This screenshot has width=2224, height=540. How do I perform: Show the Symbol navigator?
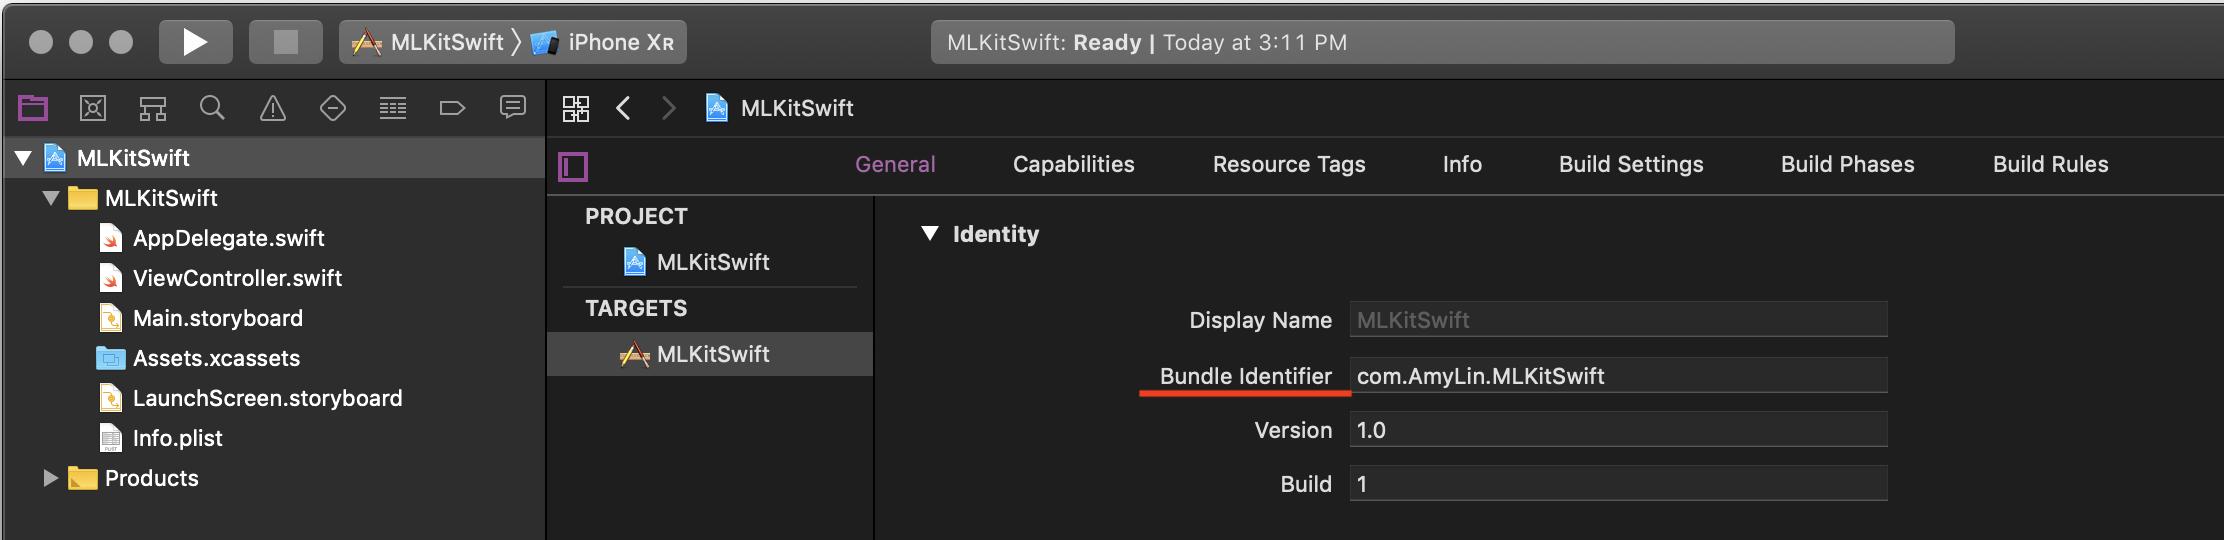coord(153,108)
